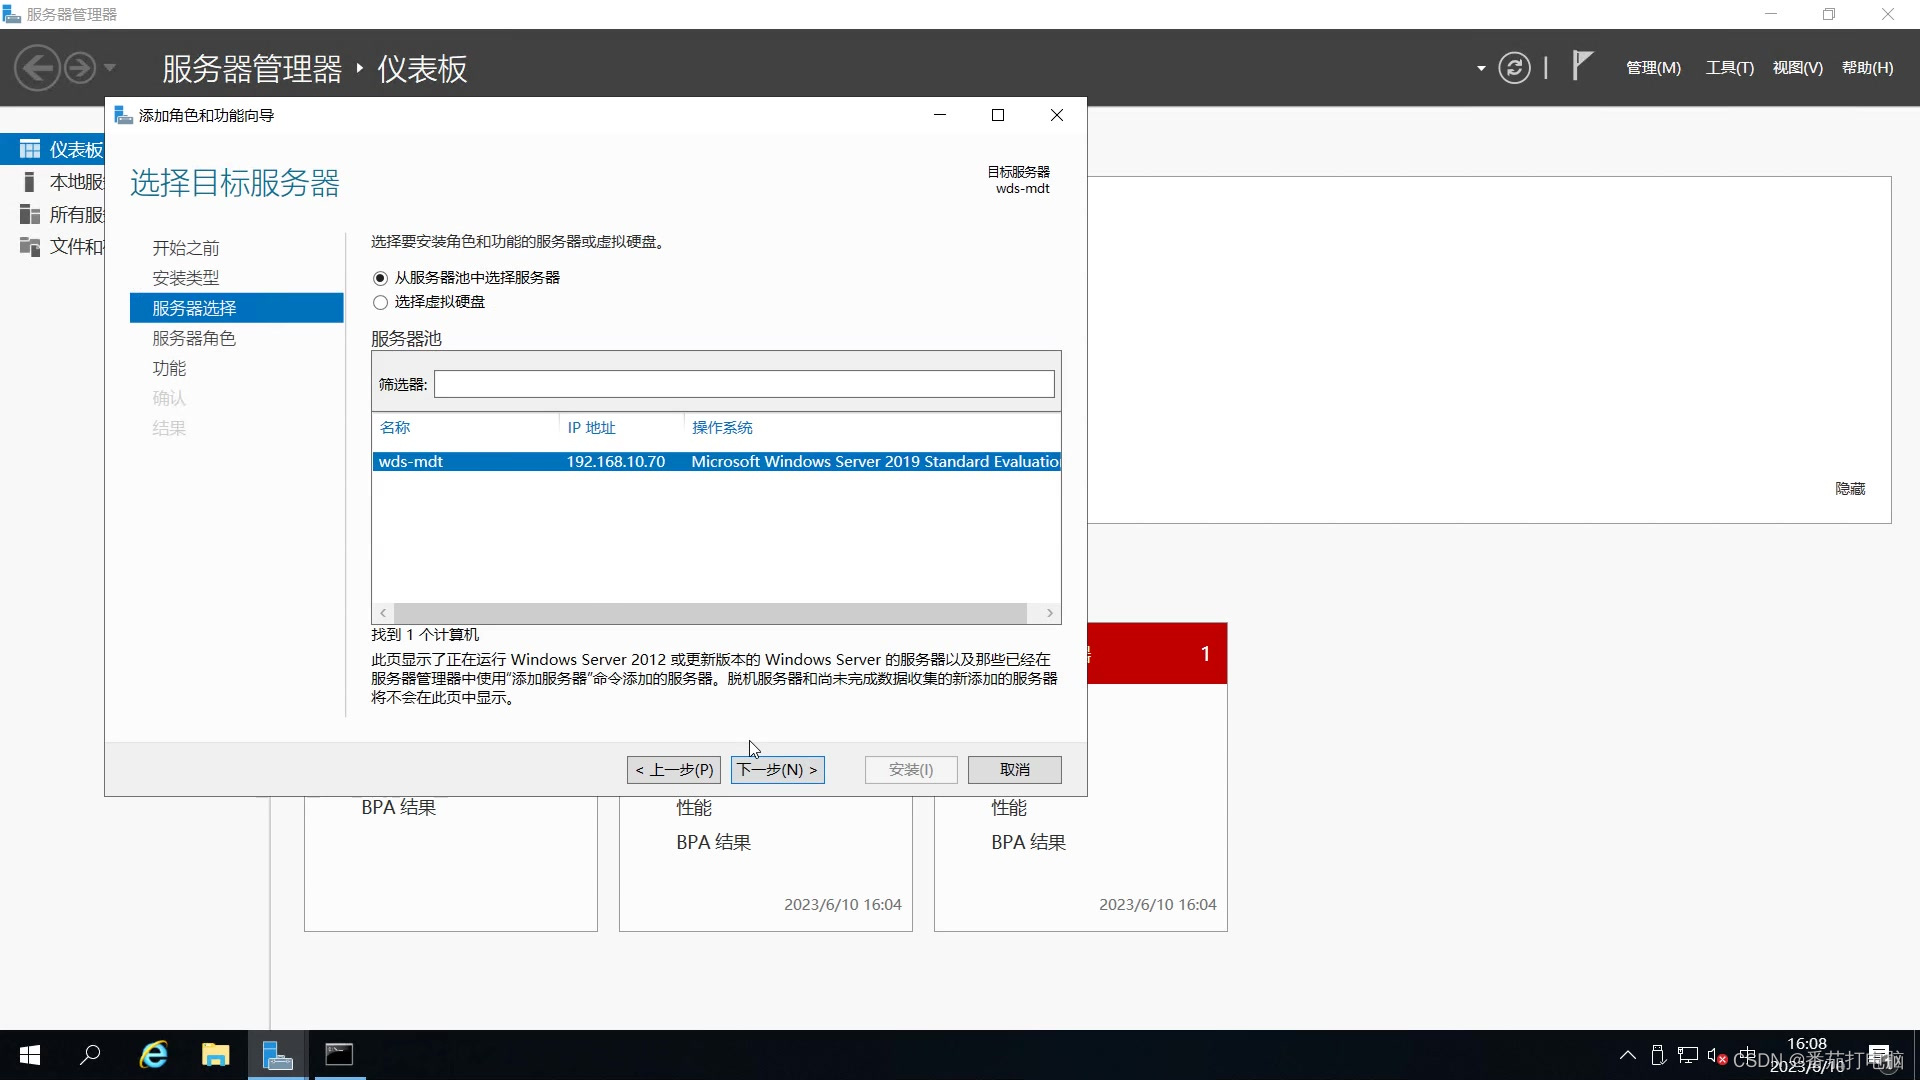Open the command prompt taskbar icon

(339, 1055)
